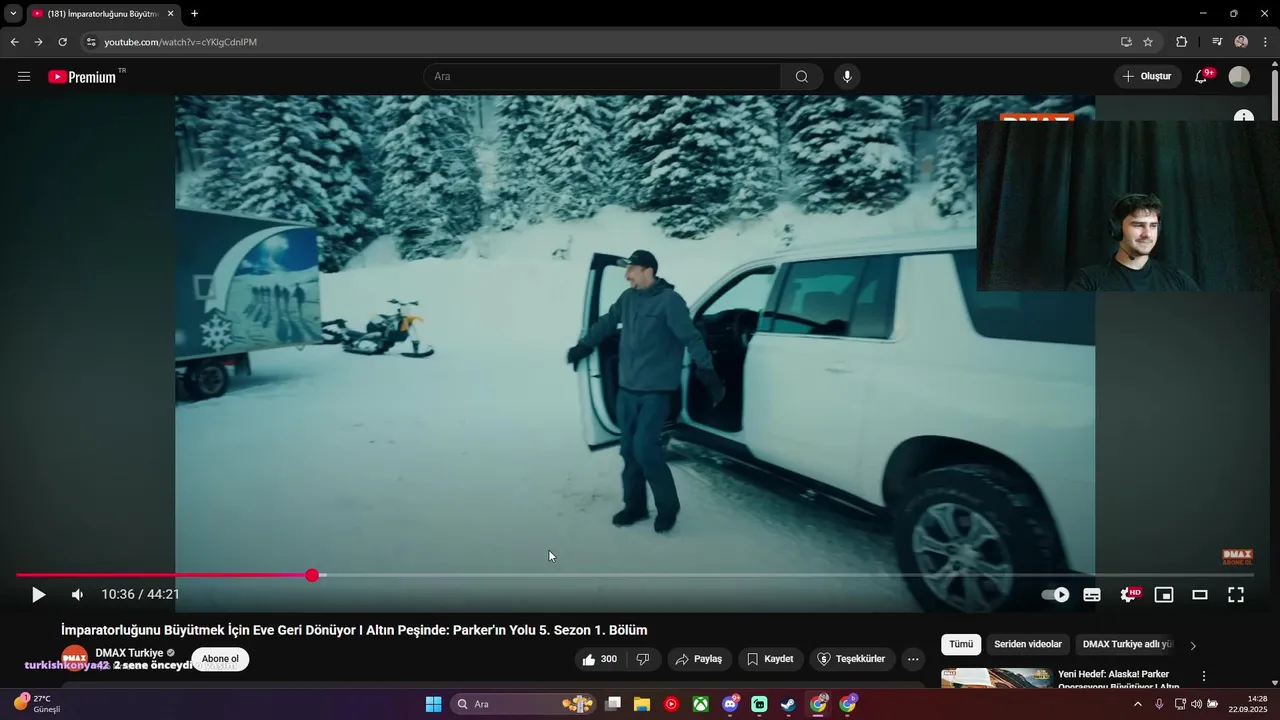Like the video showing 300 likes
This screenshot has width=1280, height=720.
point(600,659)
